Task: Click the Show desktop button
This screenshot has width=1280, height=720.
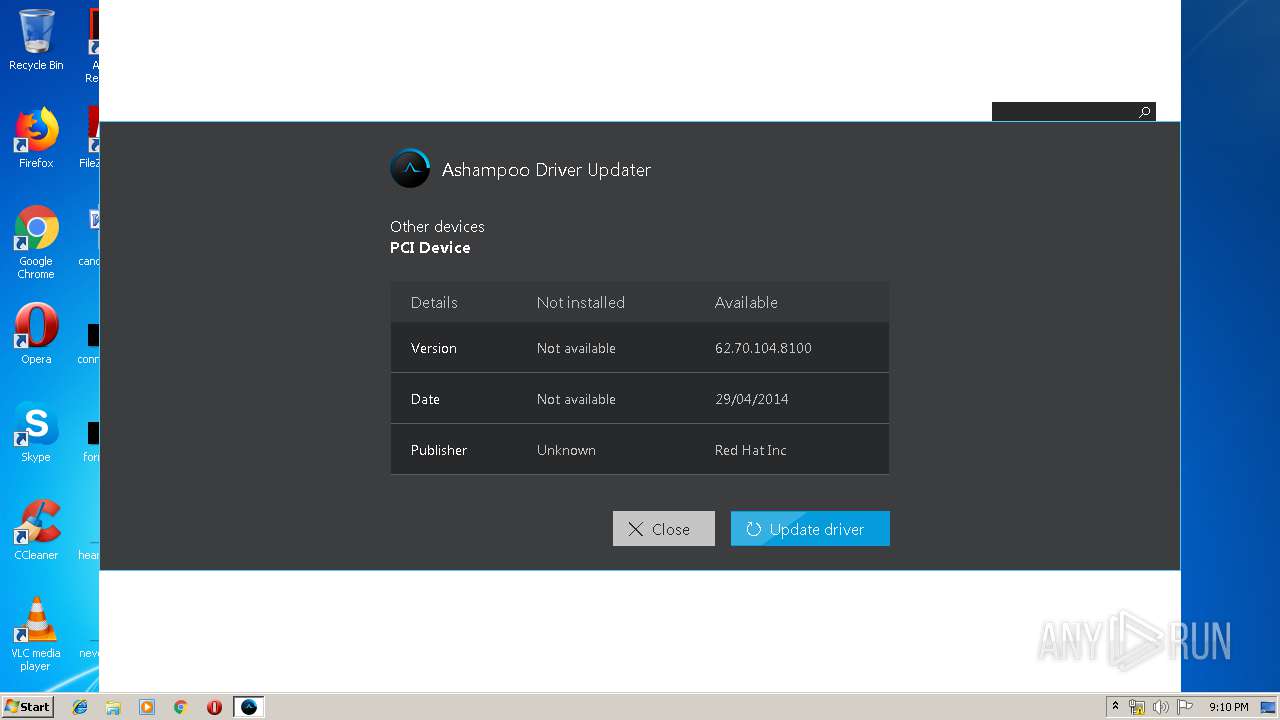Action: coord(1269,707)
